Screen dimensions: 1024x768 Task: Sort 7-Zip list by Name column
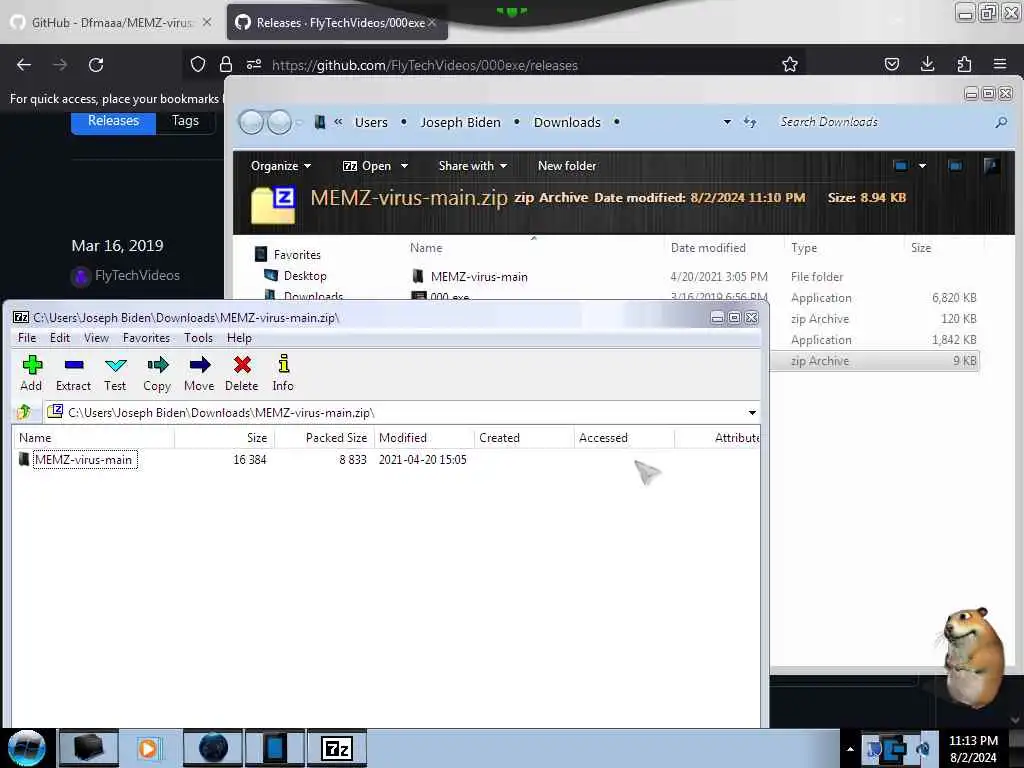click(x=93, y=438)
